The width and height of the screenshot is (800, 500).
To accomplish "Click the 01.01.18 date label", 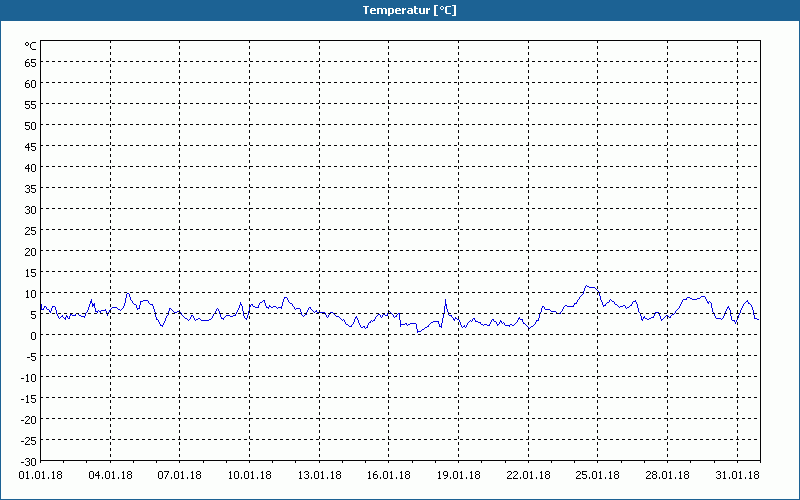I will coord(40,475).
